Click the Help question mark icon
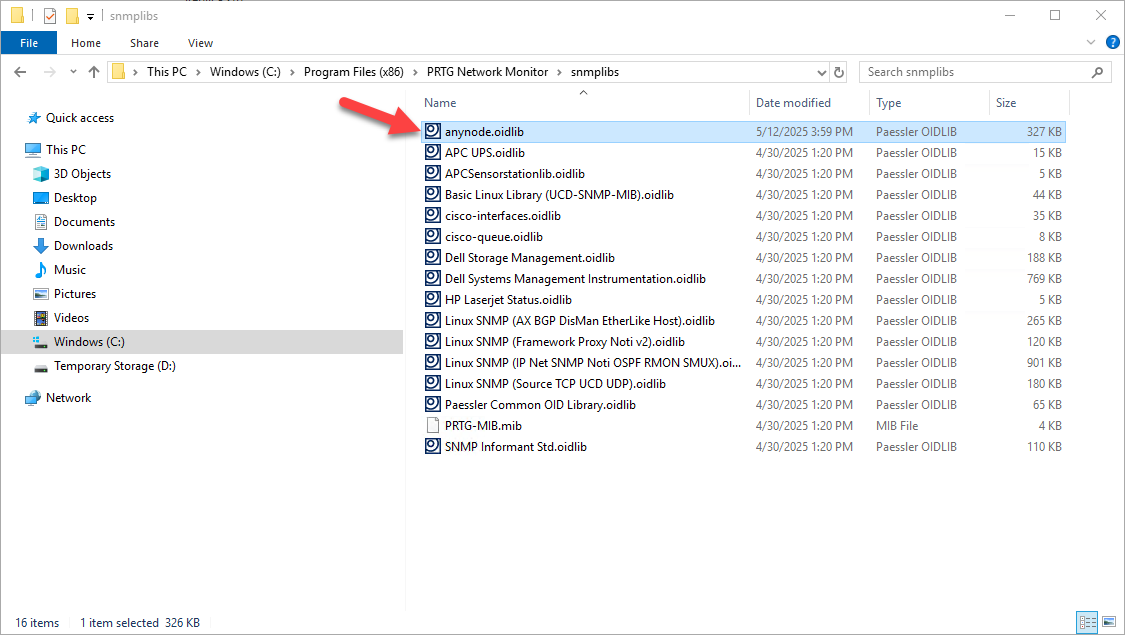Image resolution: width=1125 pixels, height=635 pixels. pyautogui.click(x=1113, y=43)
